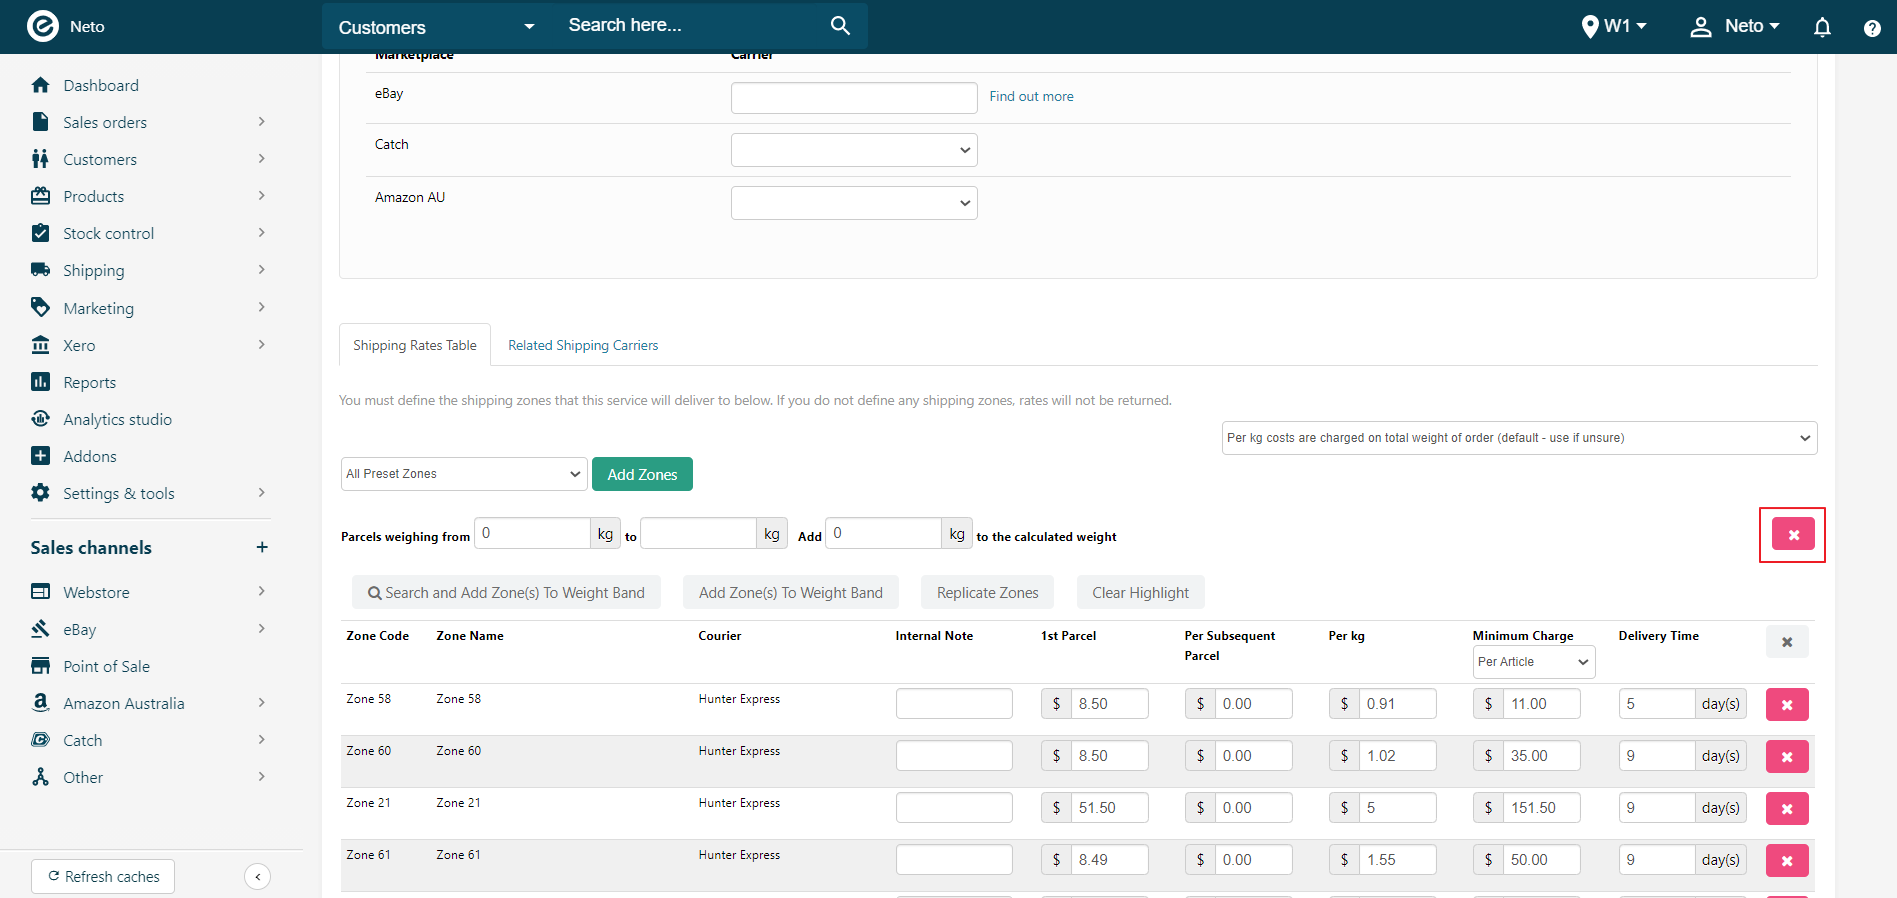Open the Find out more link

[x=1031, y=96]
